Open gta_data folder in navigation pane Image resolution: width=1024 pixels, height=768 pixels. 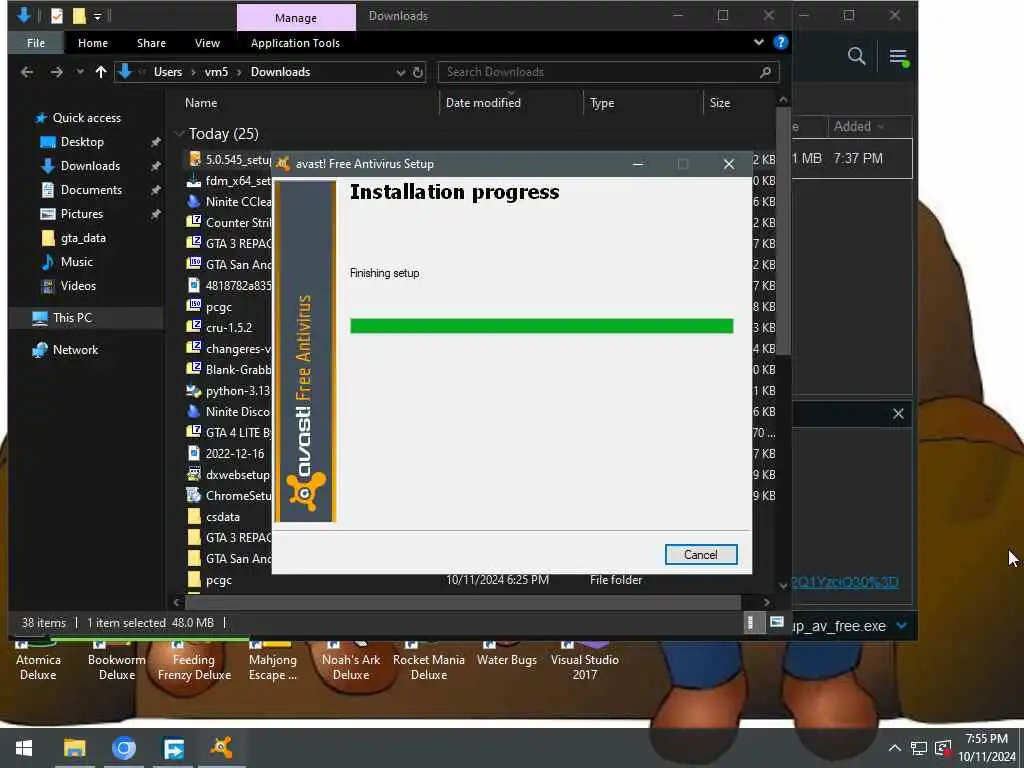pos(83,238)
